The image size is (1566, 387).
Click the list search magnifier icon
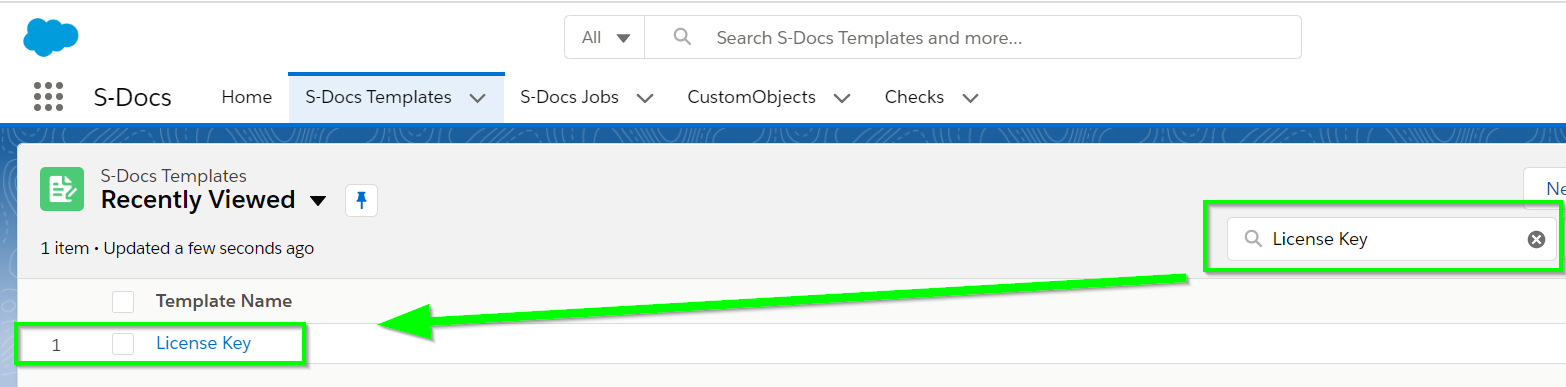(x=1252, y=239)
